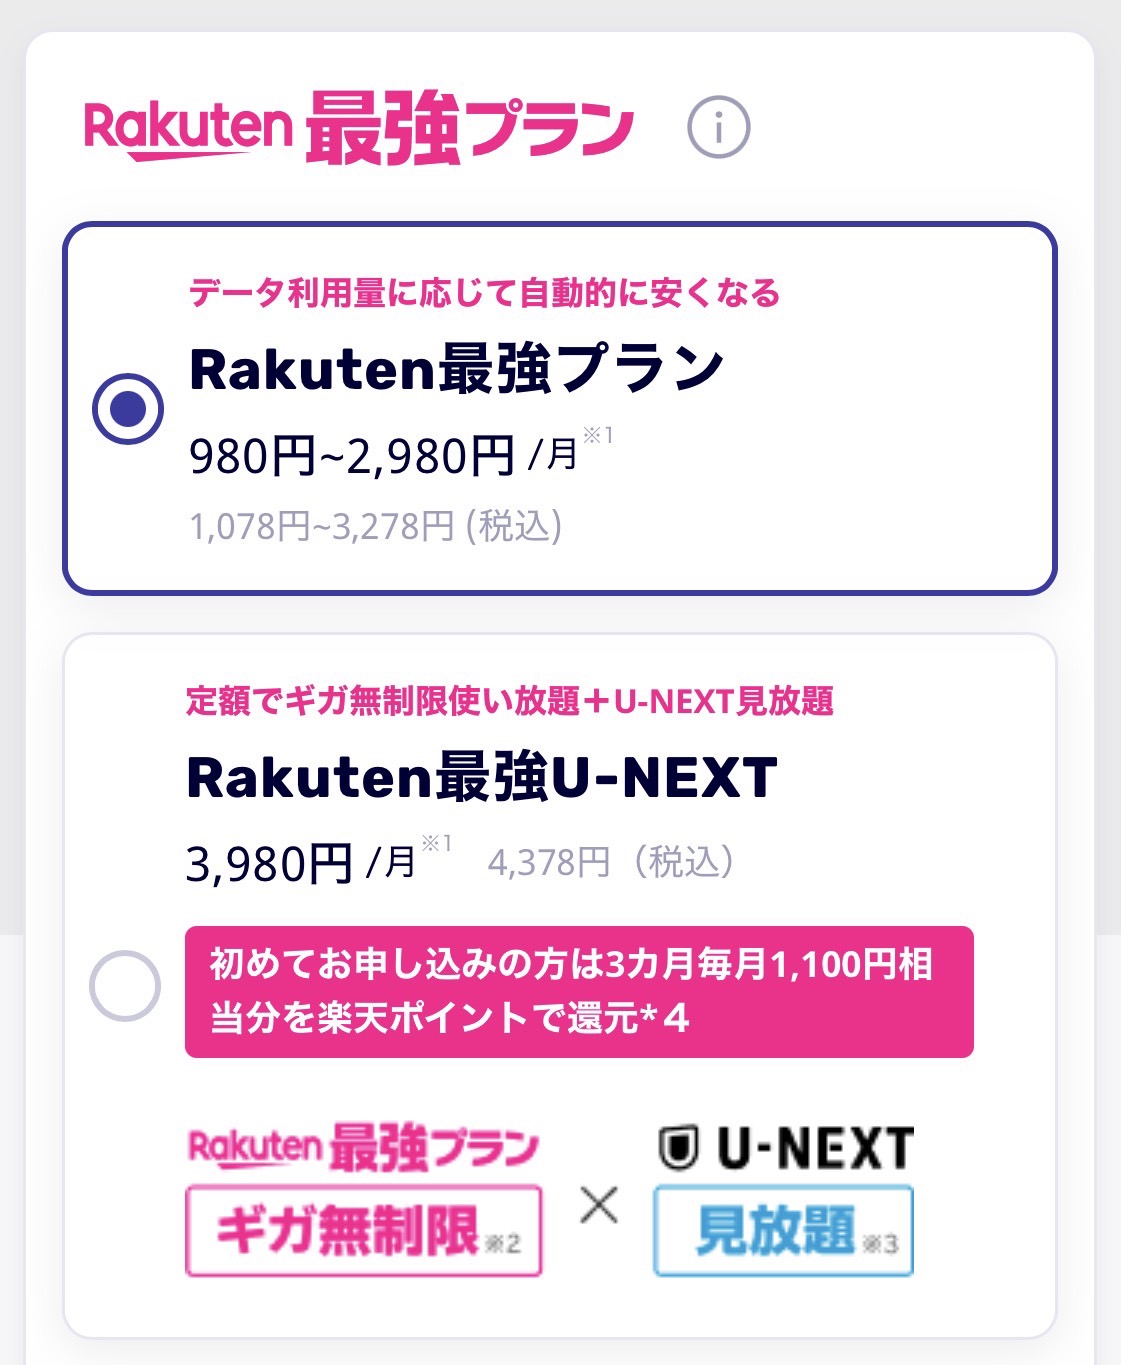
Task: Click the U-NEXT brand logo
Action: [x=786, y=1148]
